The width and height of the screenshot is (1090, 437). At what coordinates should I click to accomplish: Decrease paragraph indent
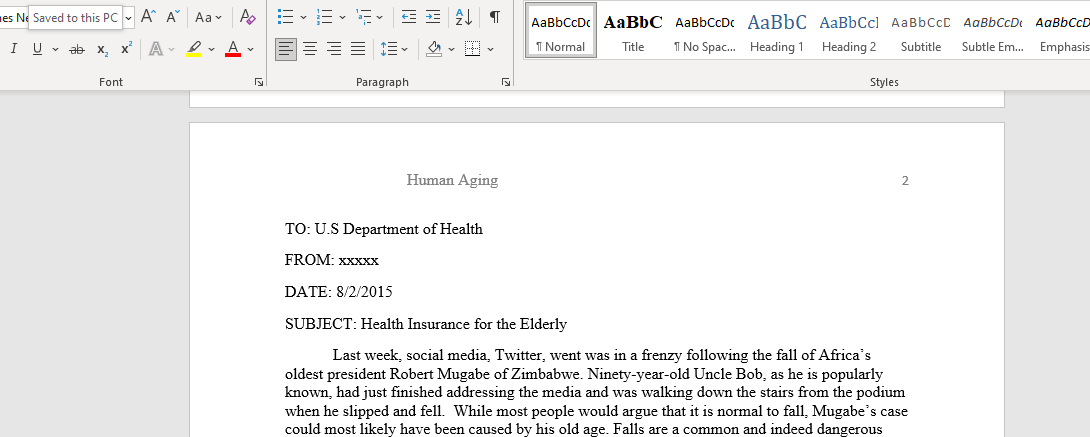pos(409,17)
